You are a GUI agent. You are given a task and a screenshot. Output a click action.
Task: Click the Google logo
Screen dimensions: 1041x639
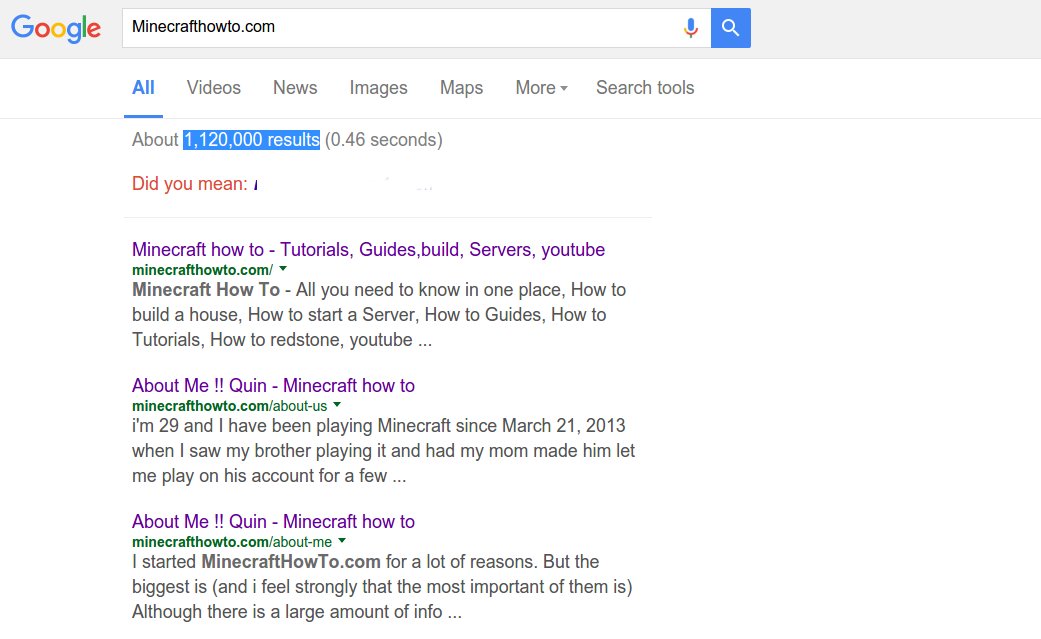(56, 28)
